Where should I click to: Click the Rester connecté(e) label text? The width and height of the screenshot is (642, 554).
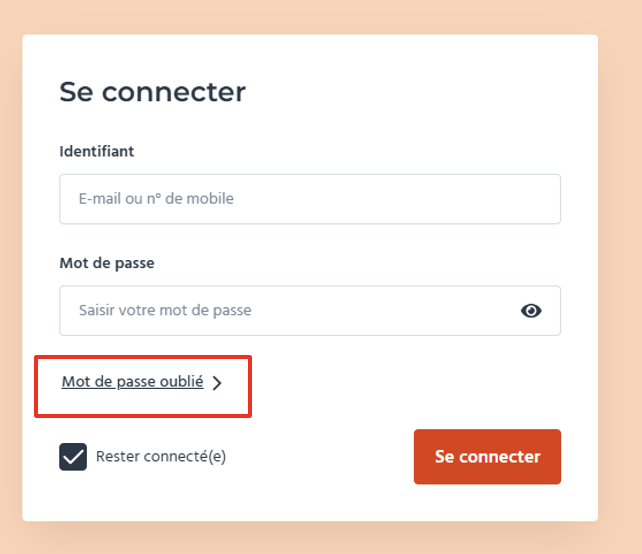[x=160, y=457]
